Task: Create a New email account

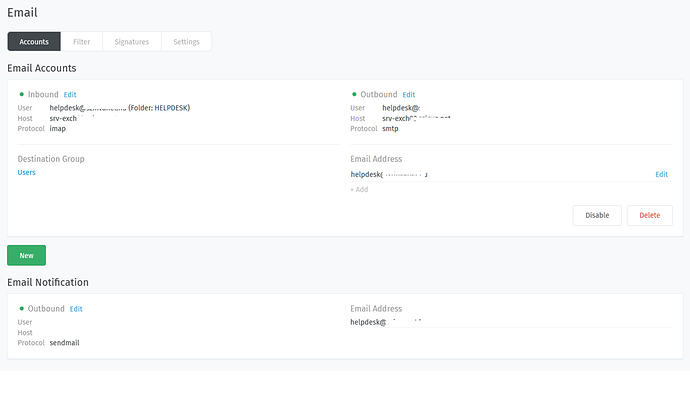Action: click(26, 255)
